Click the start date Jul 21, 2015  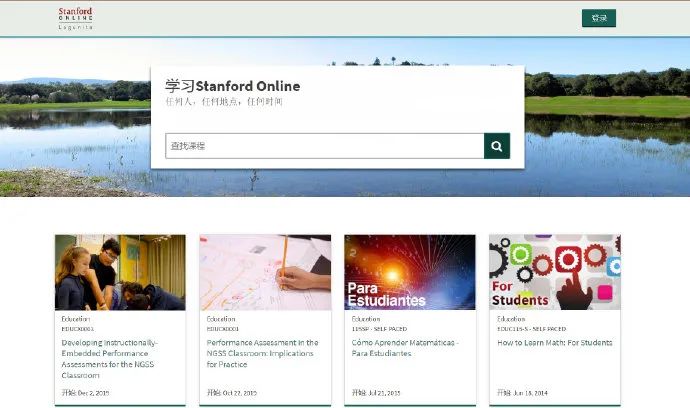[x=376, y=393]
